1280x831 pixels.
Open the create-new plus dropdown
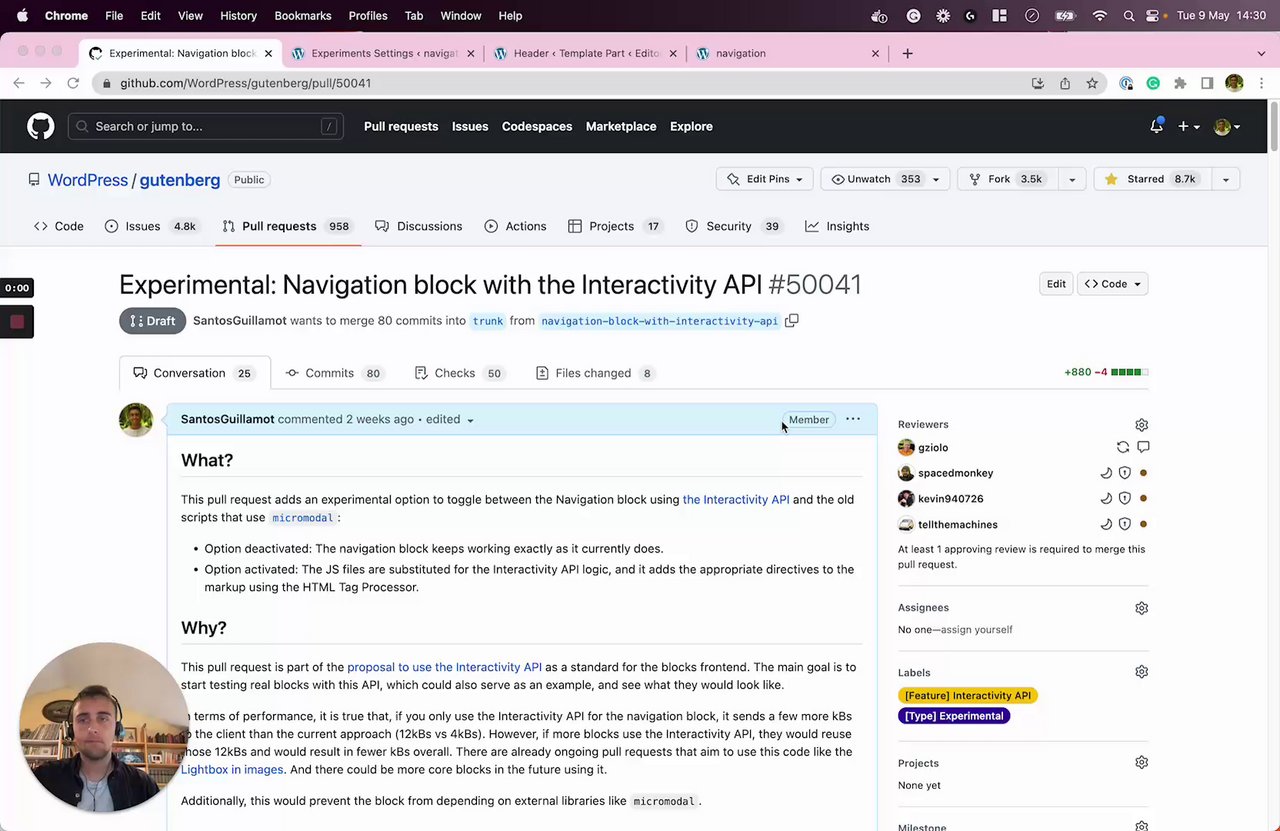coord(1188,127)
